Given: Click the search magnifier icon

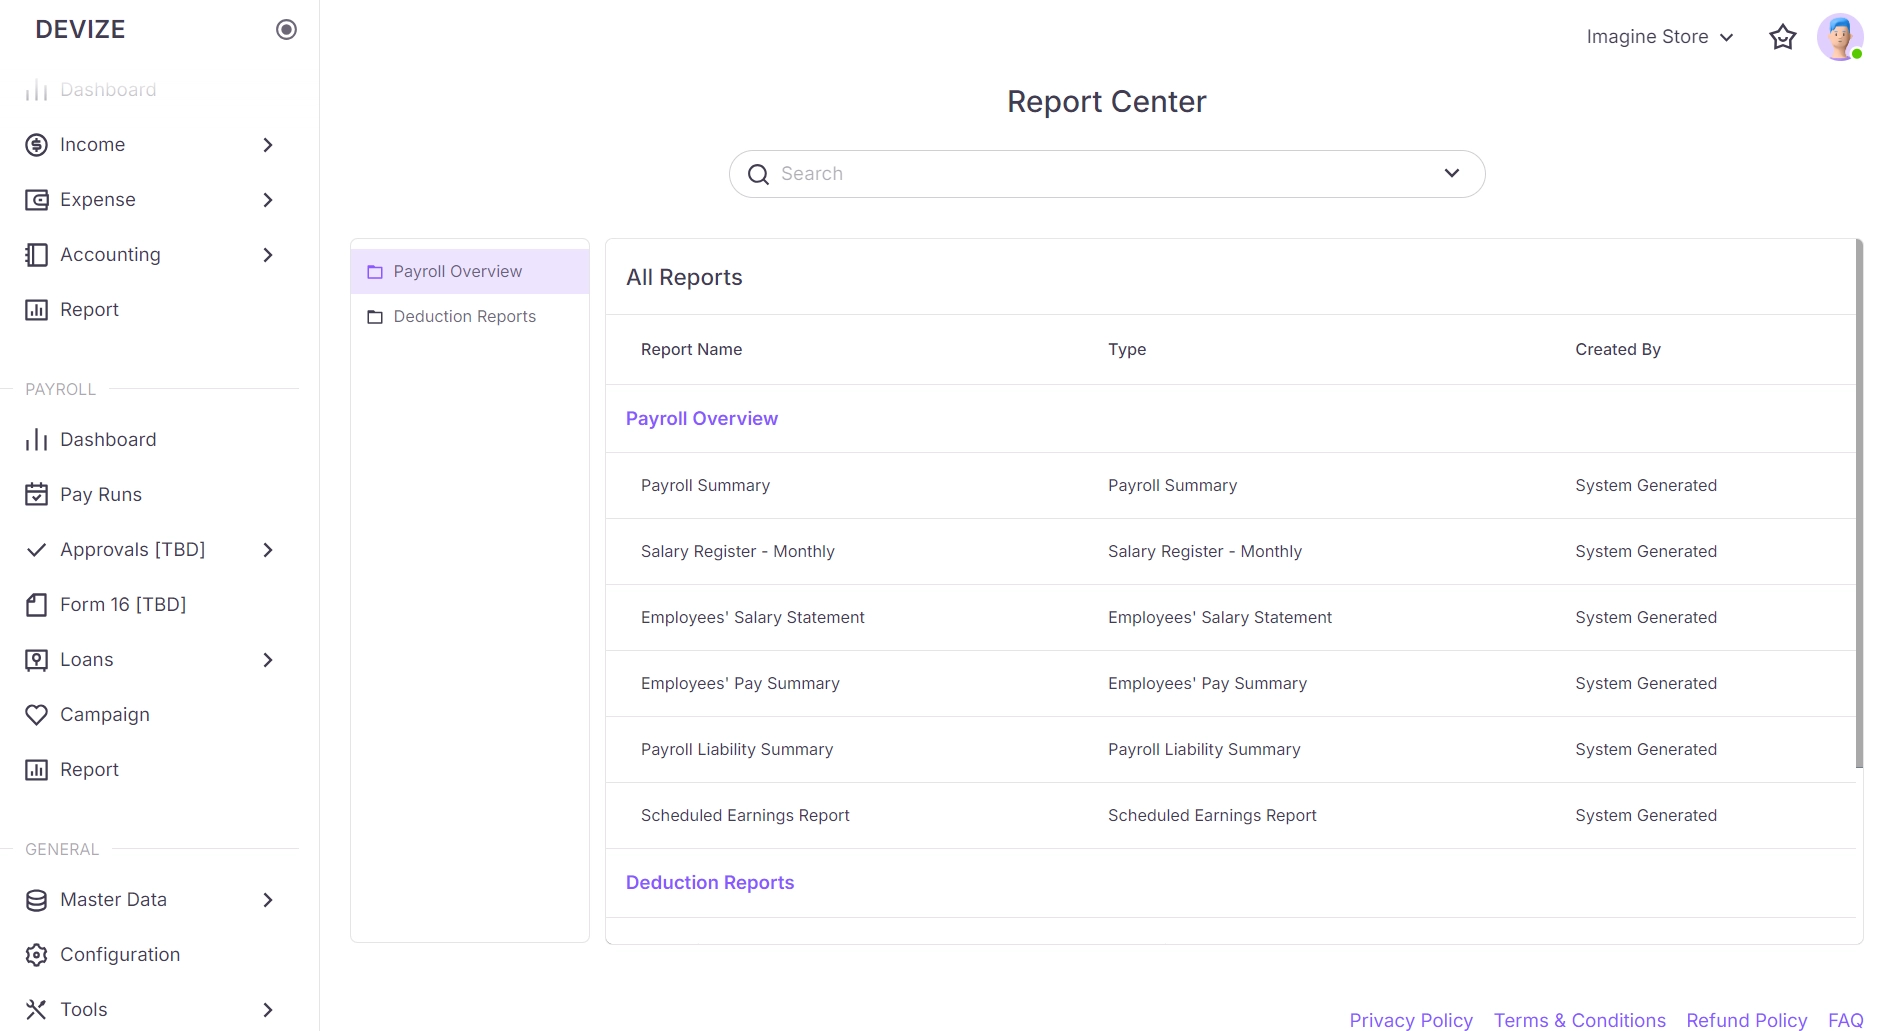Looking at the screenshot, I should click(759, 174).
